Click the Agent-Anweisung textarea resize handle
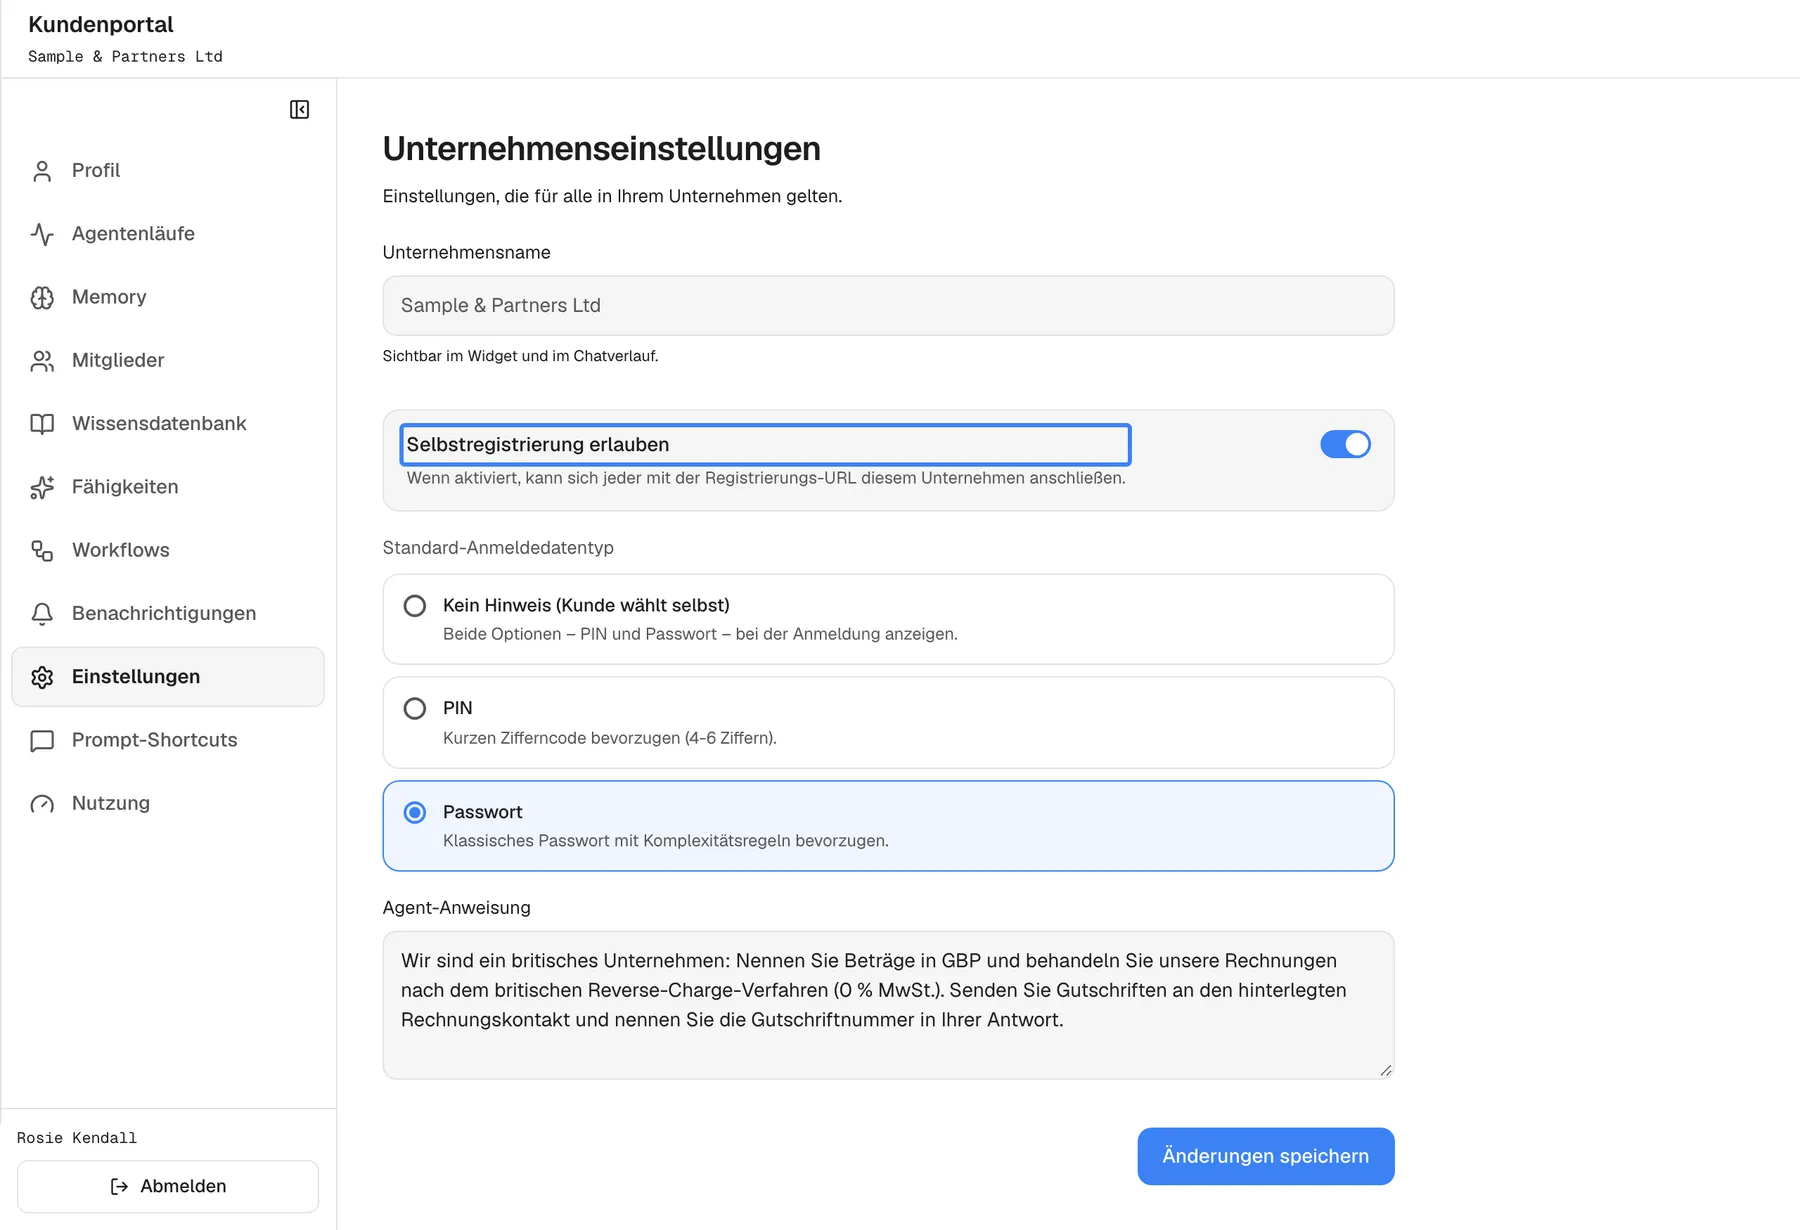1800x1230 pixels. [x=1385, y=1070]
